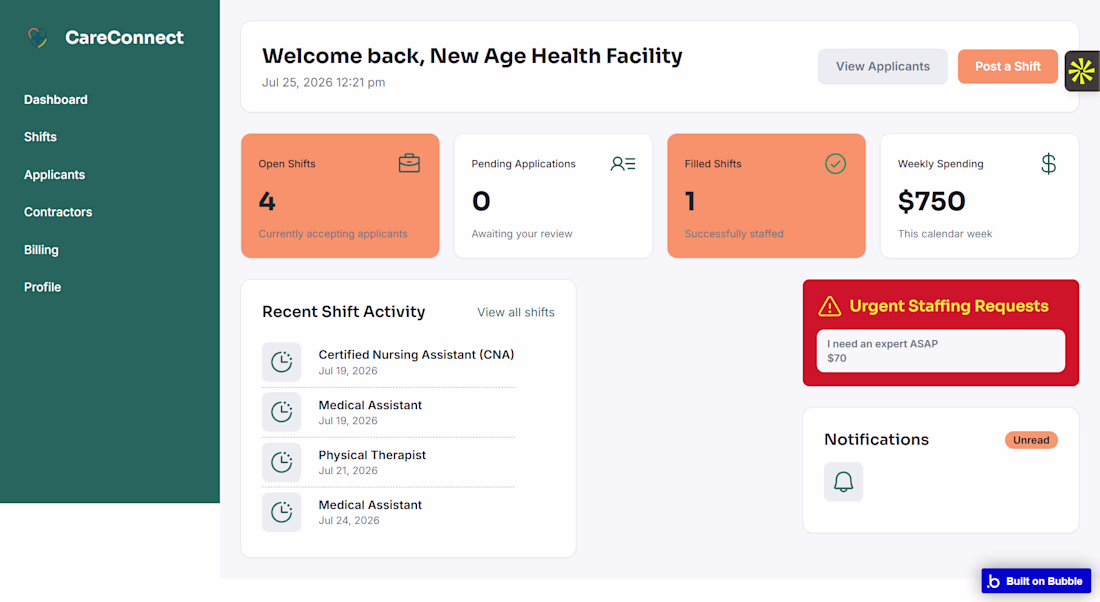
Task: Click the View Applicants button
Action: coord(883,67)
